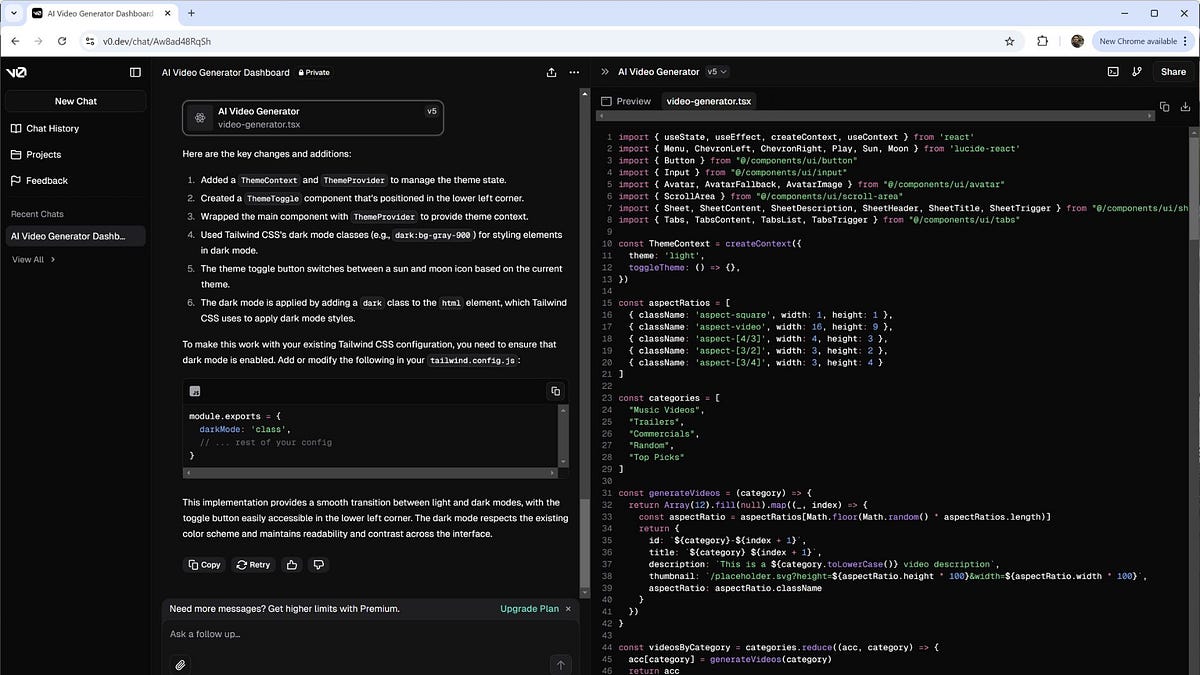Give the response a thumbs up

coord(292,565)
